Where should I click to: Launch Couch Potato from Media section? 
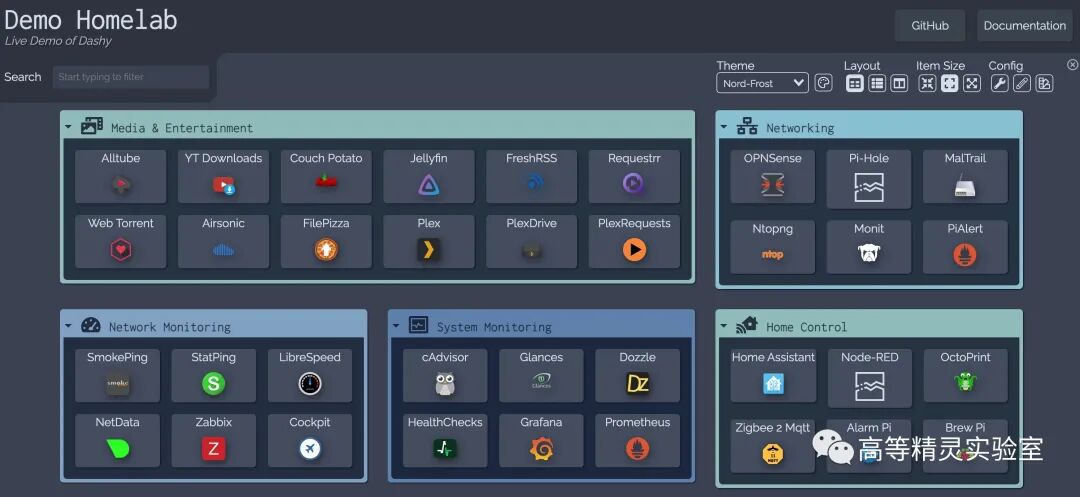326,176
